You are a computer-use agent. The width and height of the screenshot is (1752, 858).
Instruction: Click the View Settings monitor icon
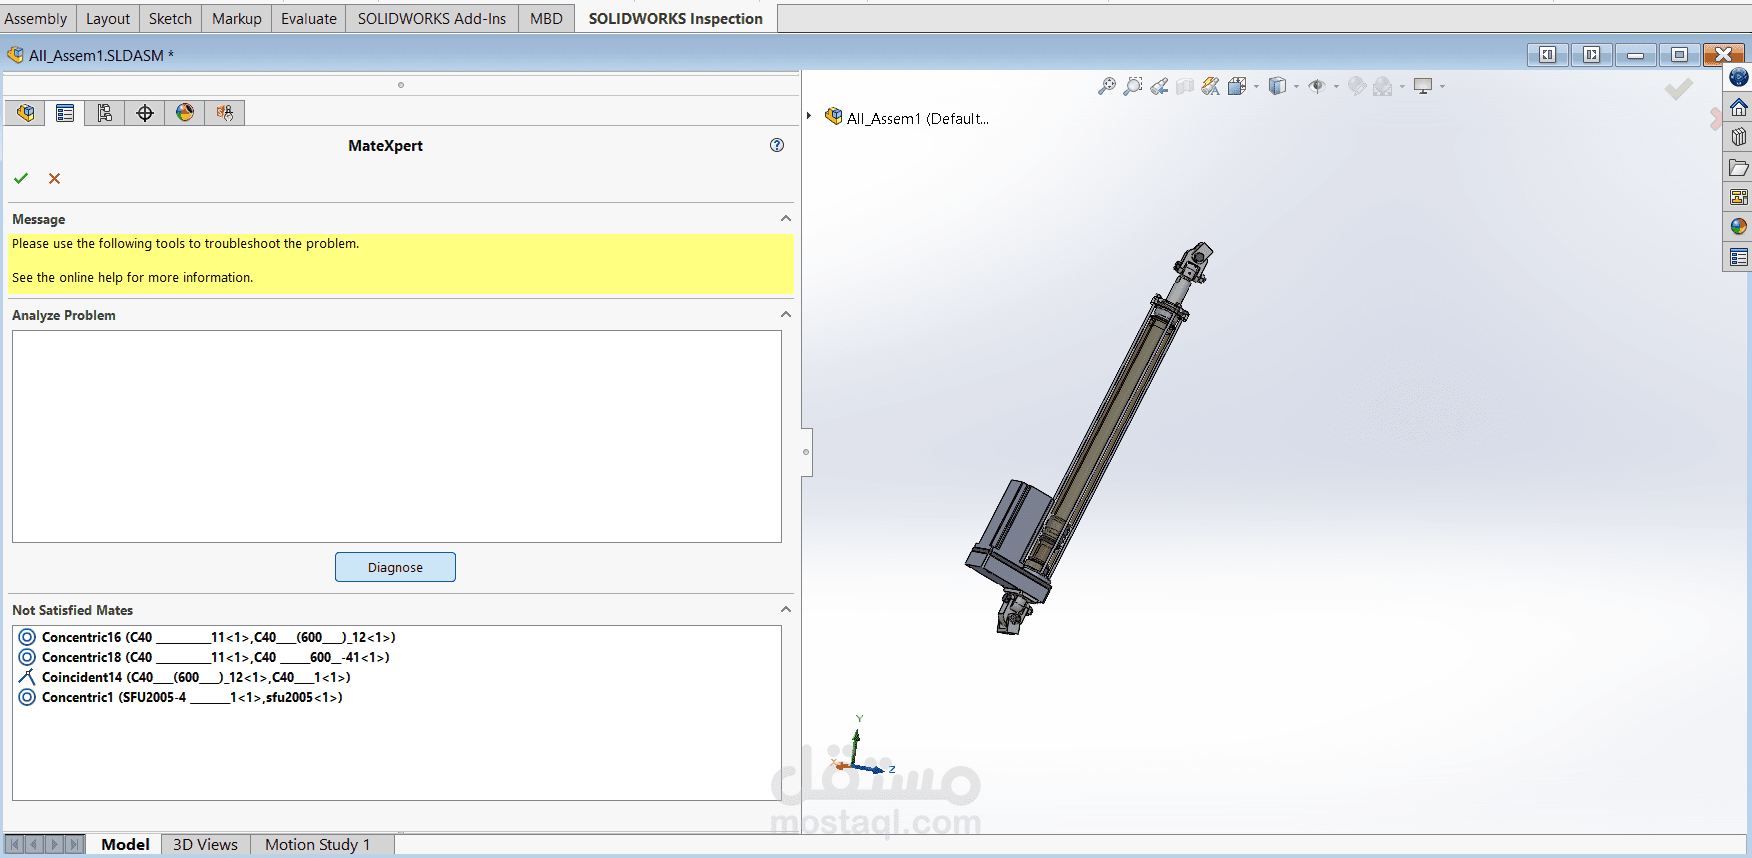click(x=1423, y=86)
